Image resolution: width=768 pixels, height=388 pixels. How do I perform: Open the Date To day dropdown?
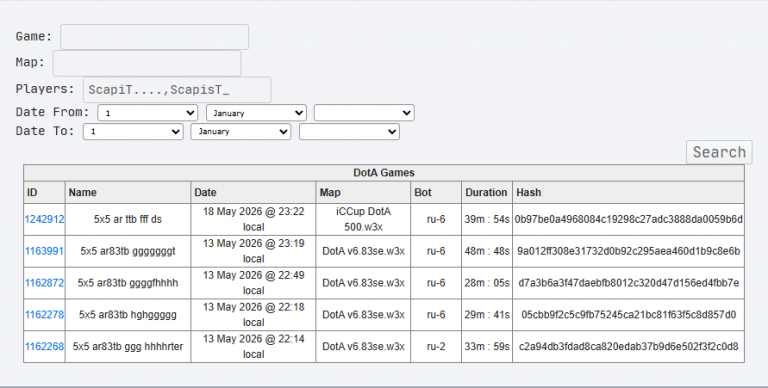133,131
